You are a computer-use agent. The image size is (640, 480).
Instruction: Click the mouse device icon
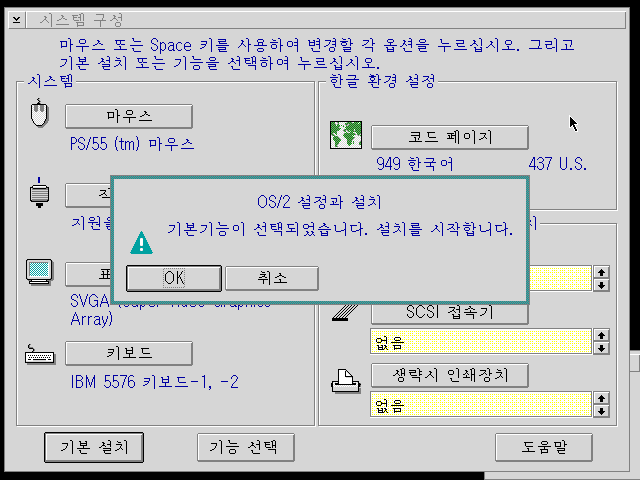pos(39,113)
